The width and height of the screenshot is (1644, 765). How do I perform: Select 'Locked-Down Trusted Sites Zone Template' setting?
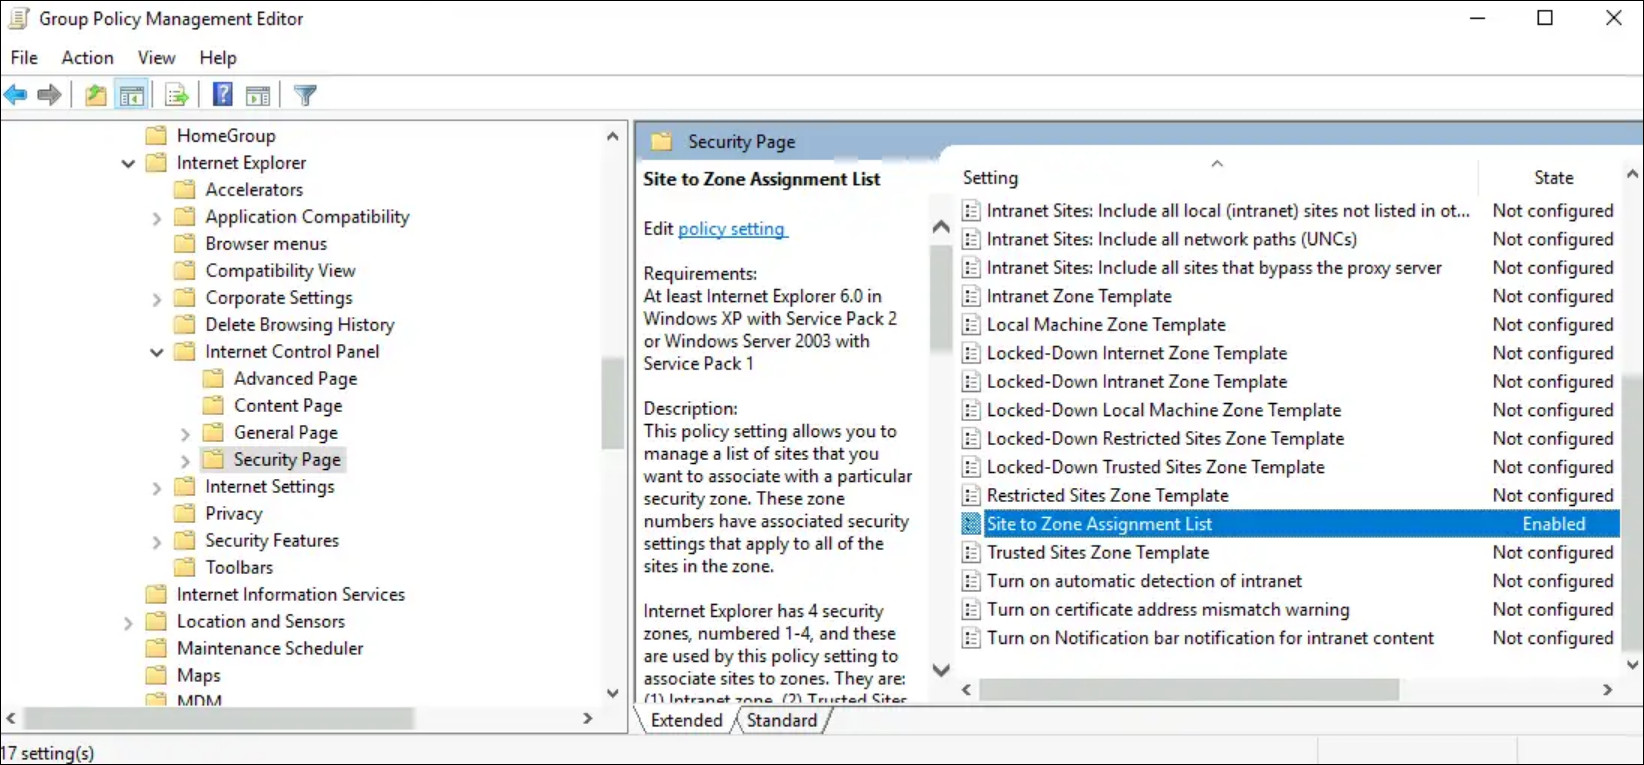point(1156,467)
